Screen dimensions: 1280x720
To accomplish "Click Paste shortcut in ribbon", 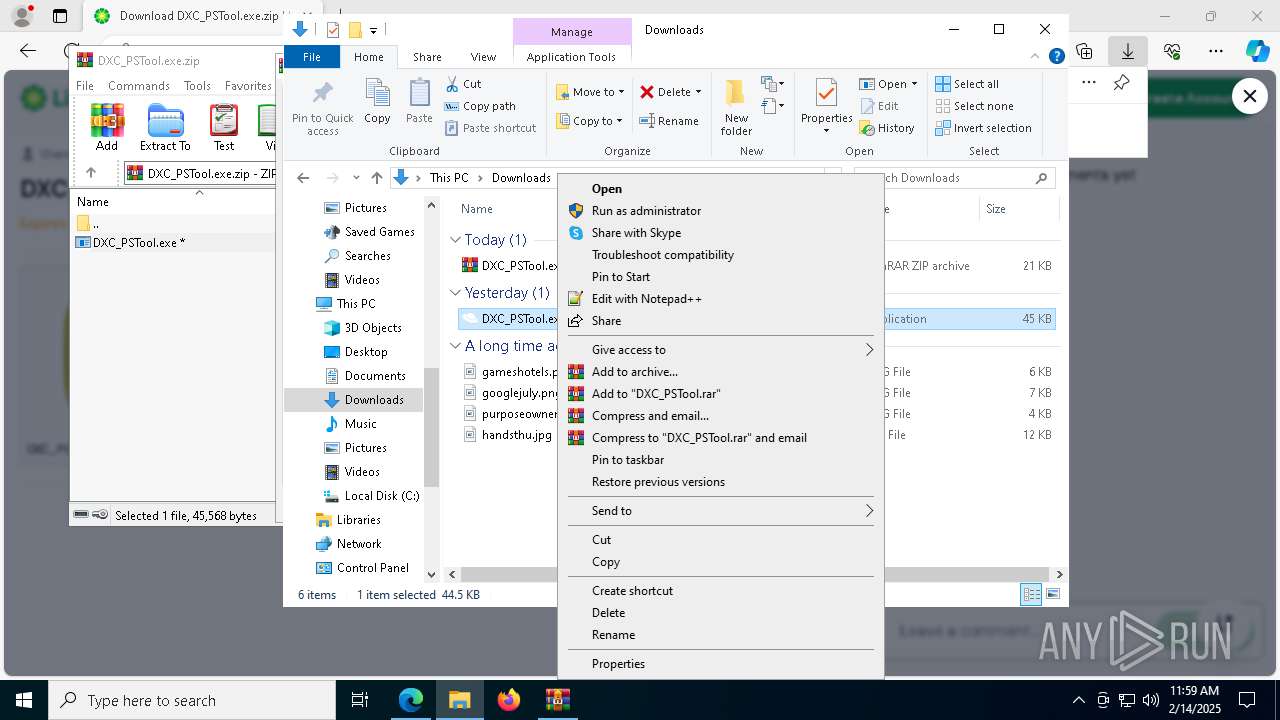I will 490,128.
